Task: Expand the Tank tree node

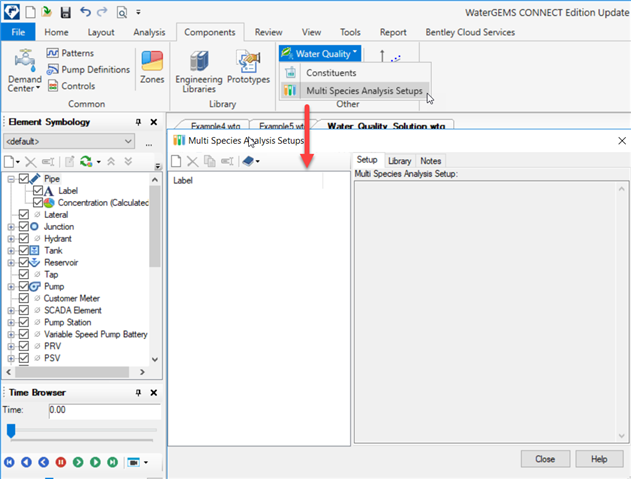Action: point(11,251)
